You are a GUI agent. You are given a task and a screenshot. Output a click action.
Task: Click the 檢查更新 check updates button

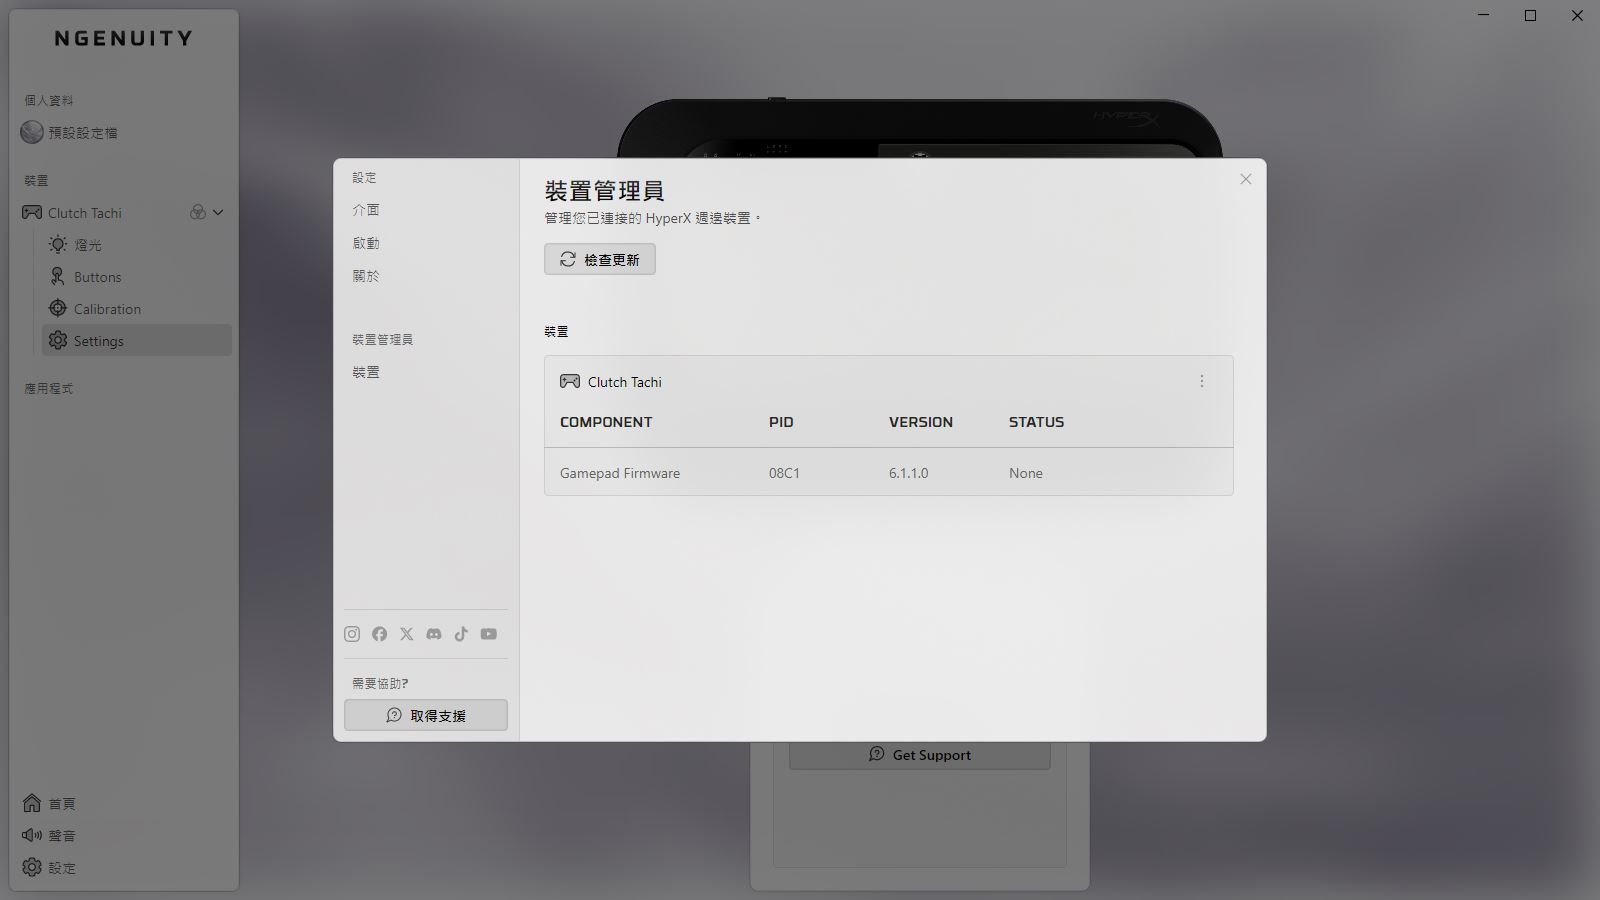coord(600,259)
